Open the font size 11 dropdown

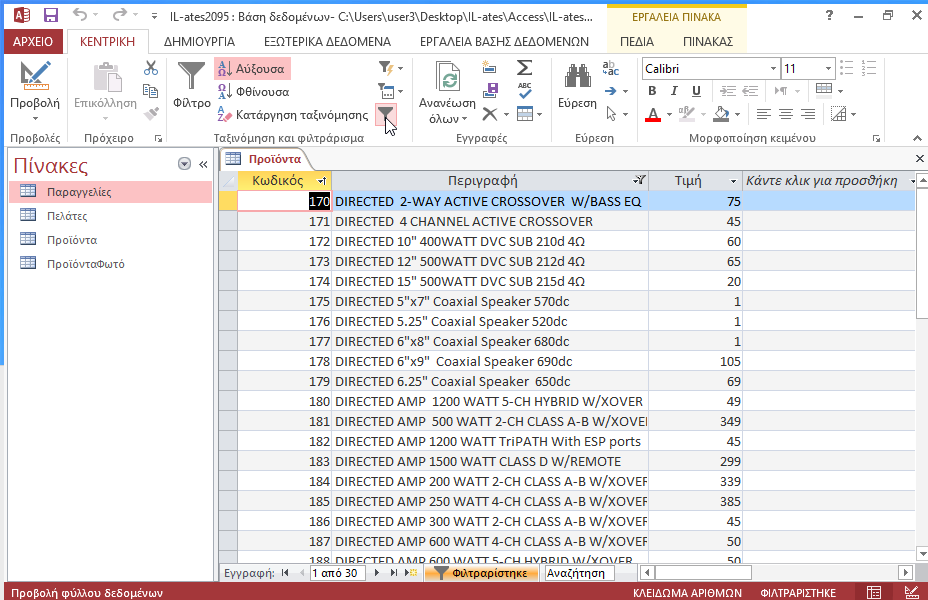click(828, 69)
